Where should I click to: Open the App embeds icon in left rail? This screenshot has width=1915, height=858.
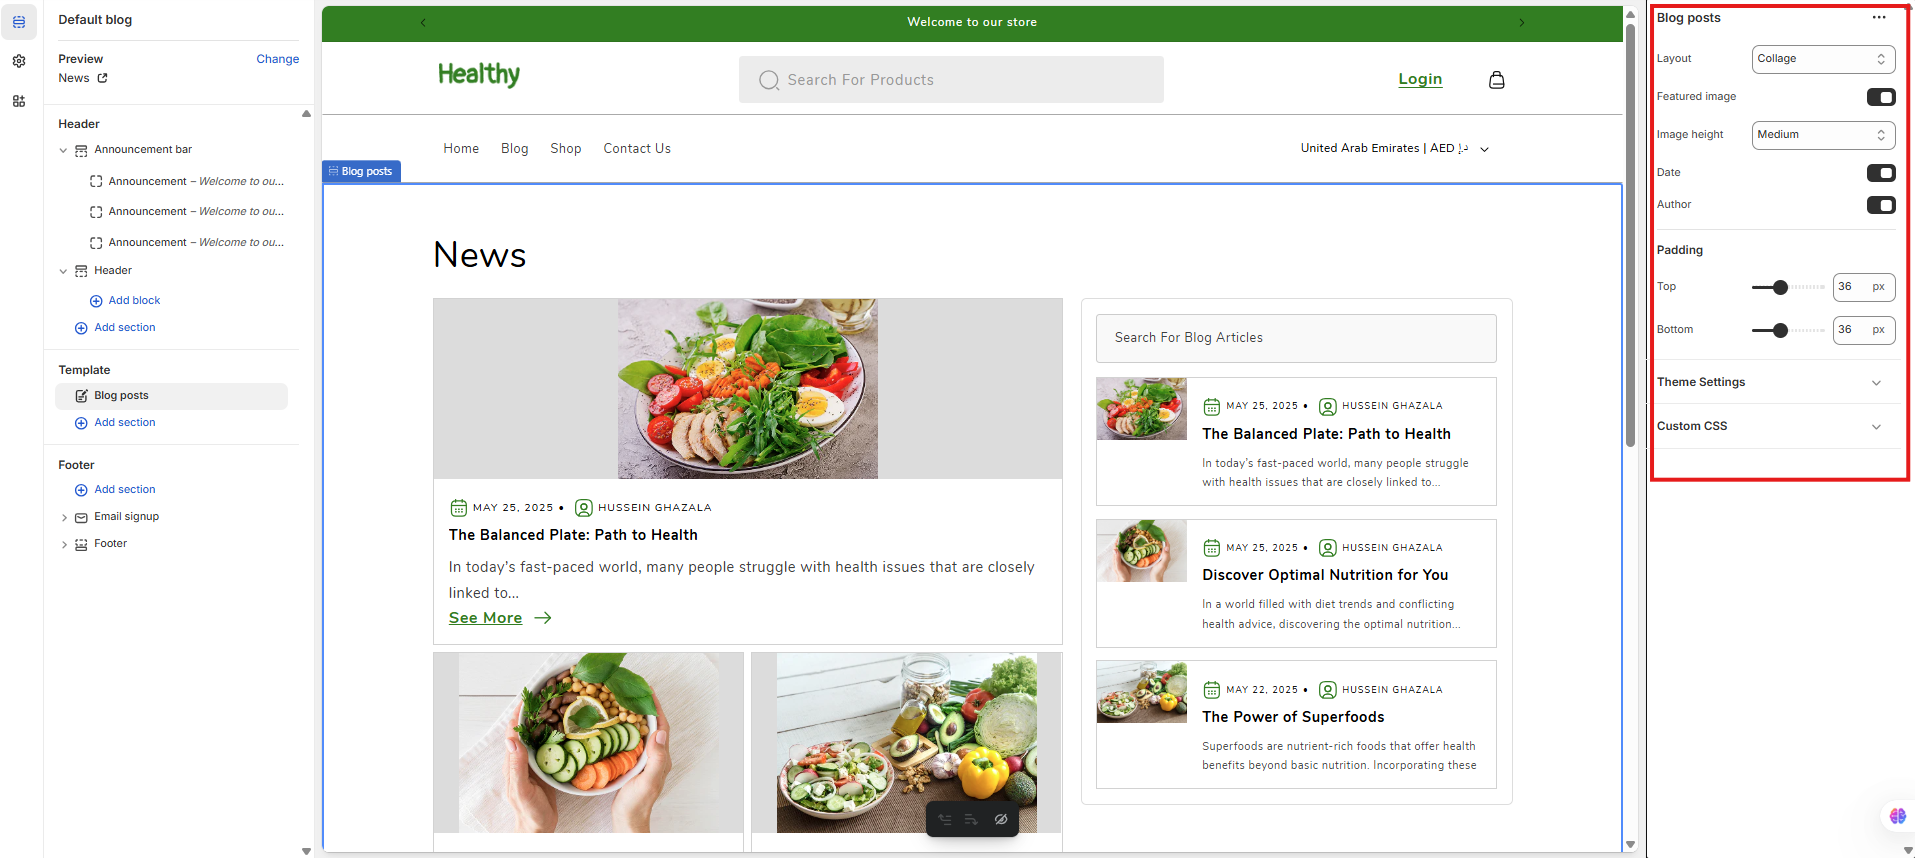click(19, 101)
